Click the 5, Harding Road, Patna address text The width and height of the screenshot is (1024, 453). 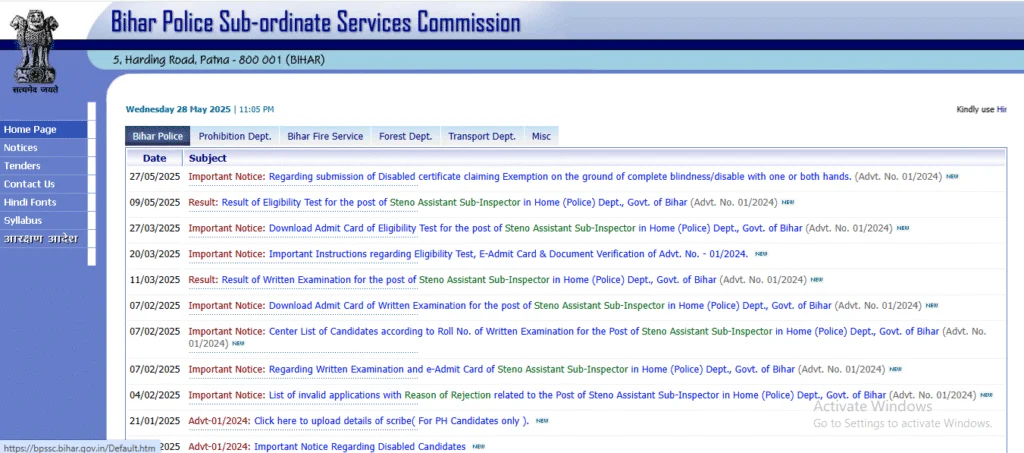pyautogui.click(x=219, y=60)
